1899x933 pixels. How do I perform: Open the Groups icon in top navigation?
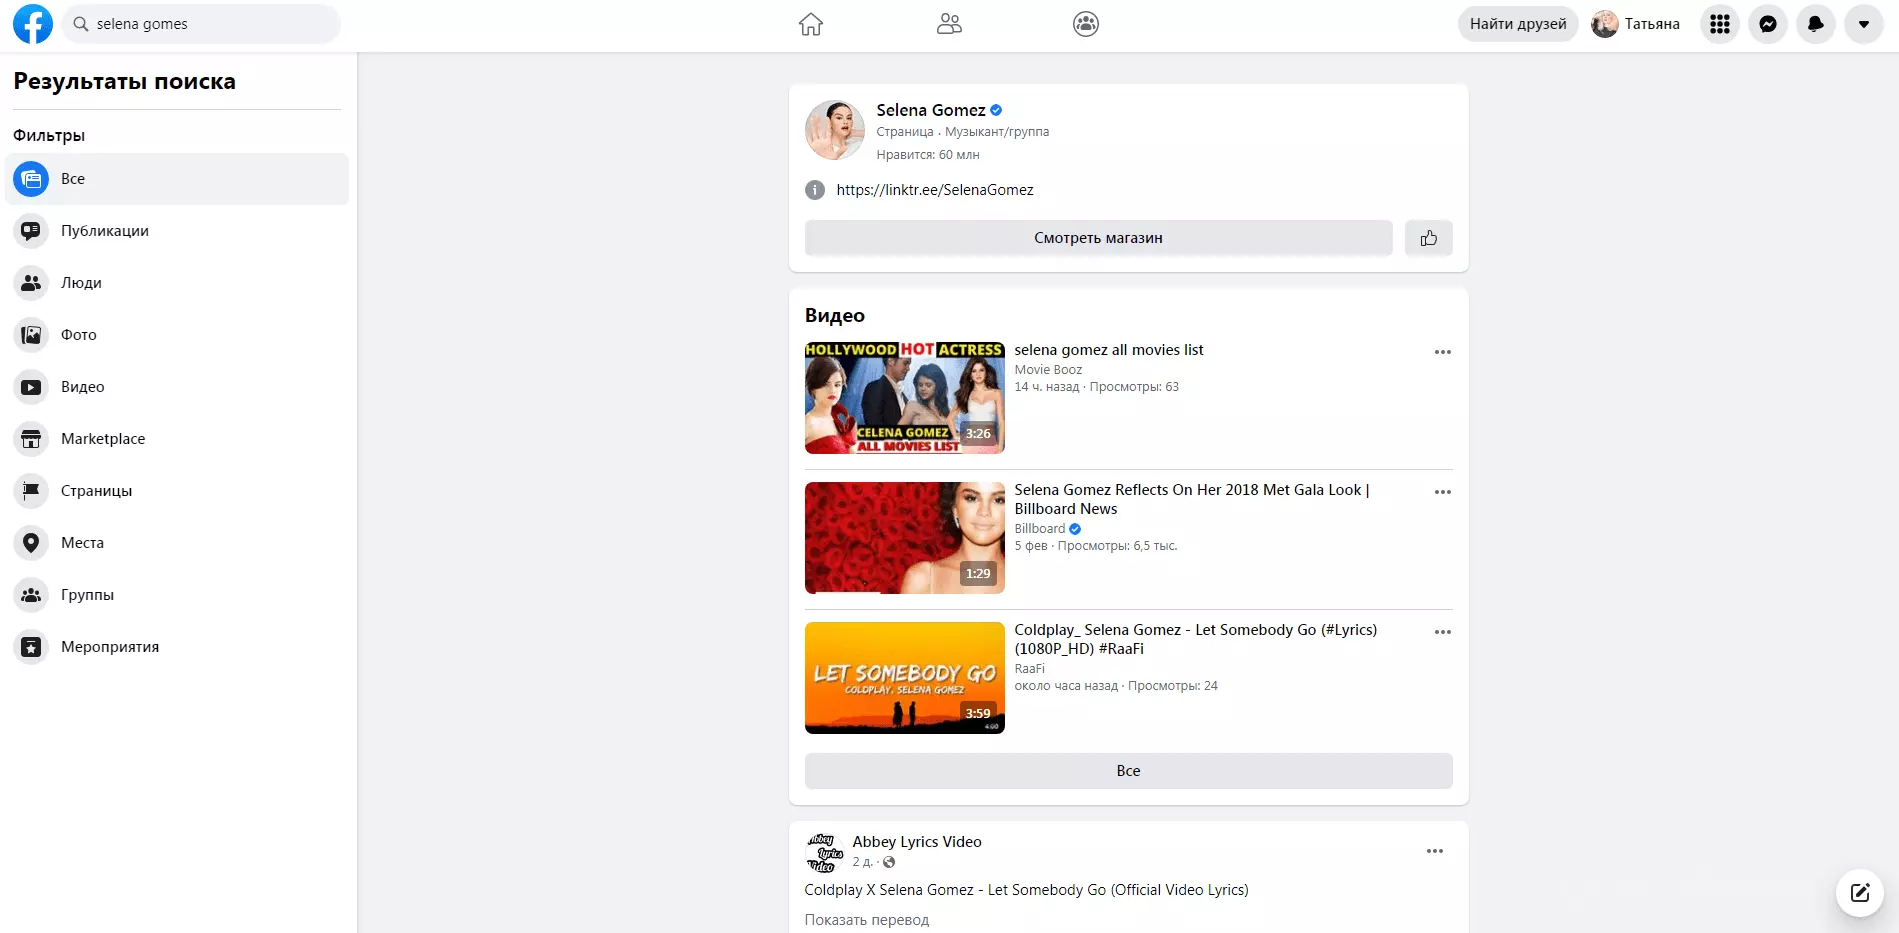[1086, 24]
